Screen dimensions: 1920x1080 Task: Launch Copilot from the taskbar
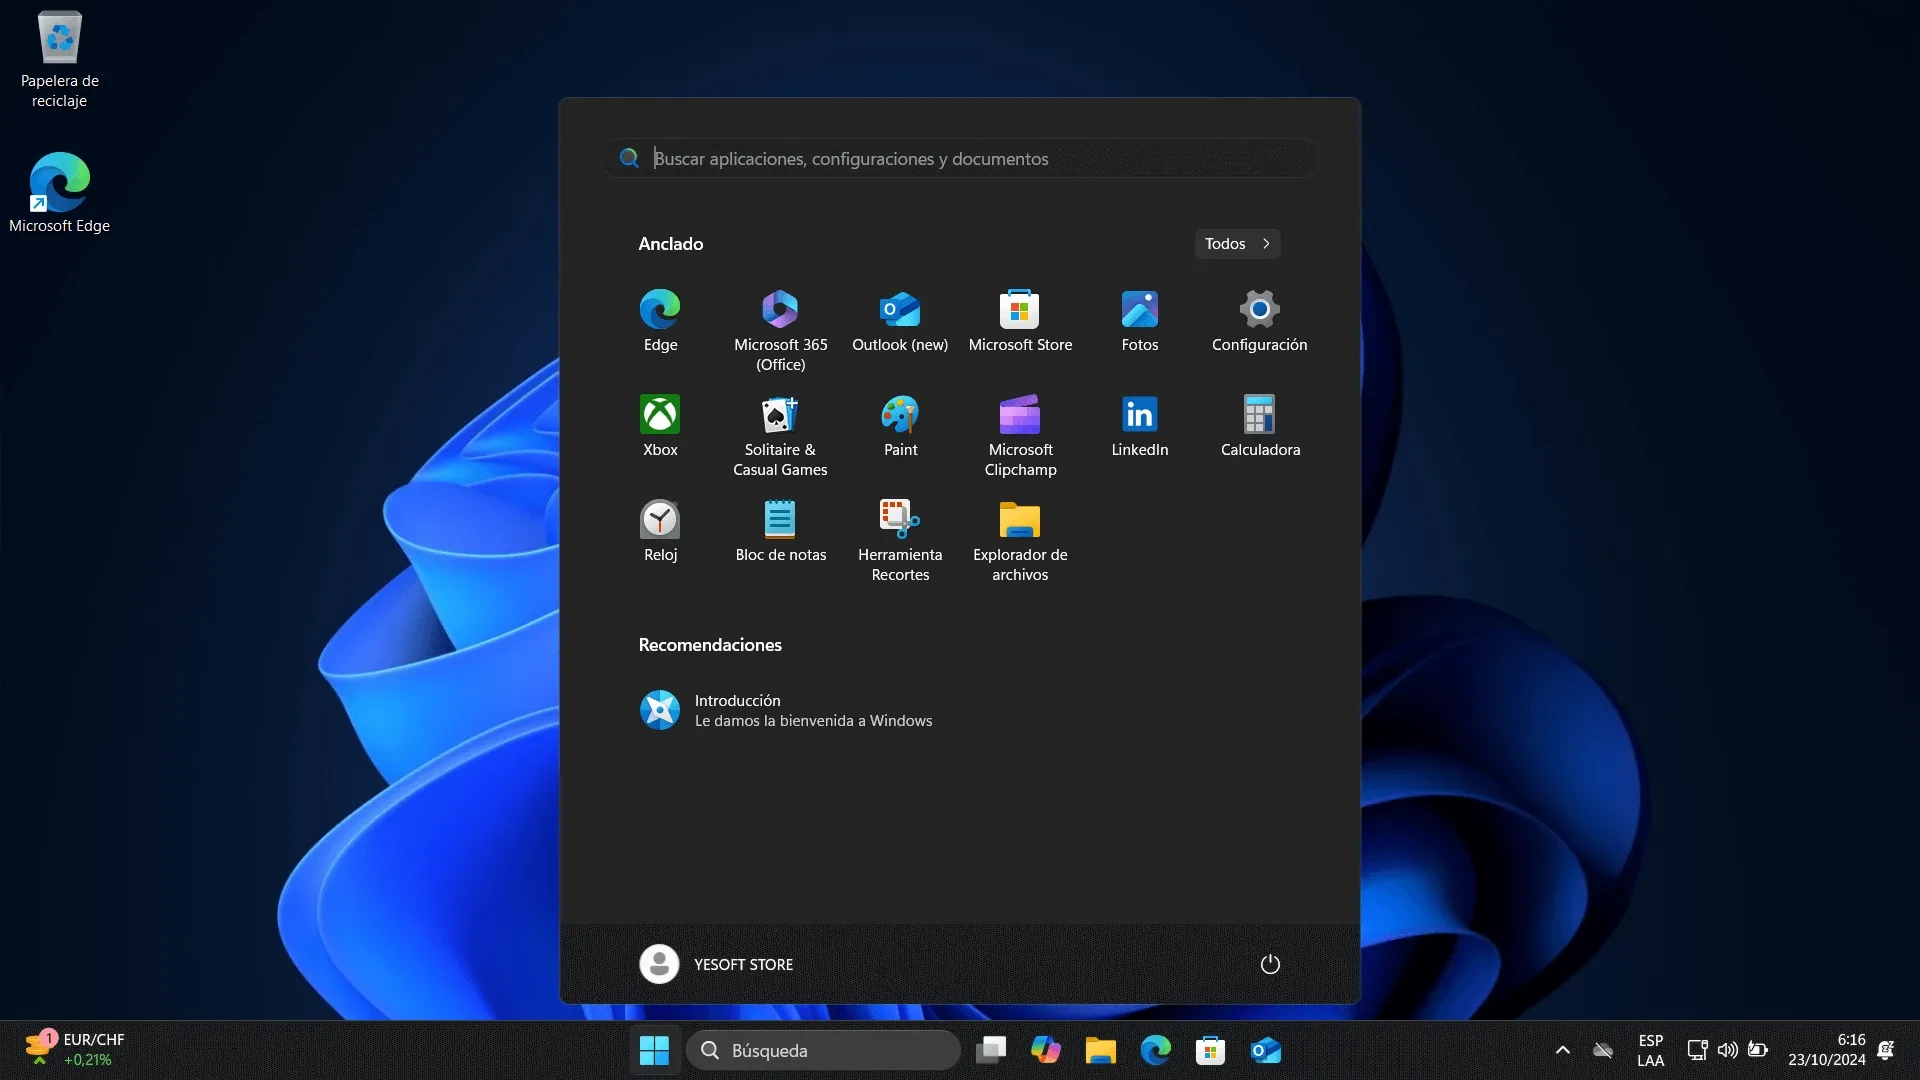(x=1046, y=1050)
